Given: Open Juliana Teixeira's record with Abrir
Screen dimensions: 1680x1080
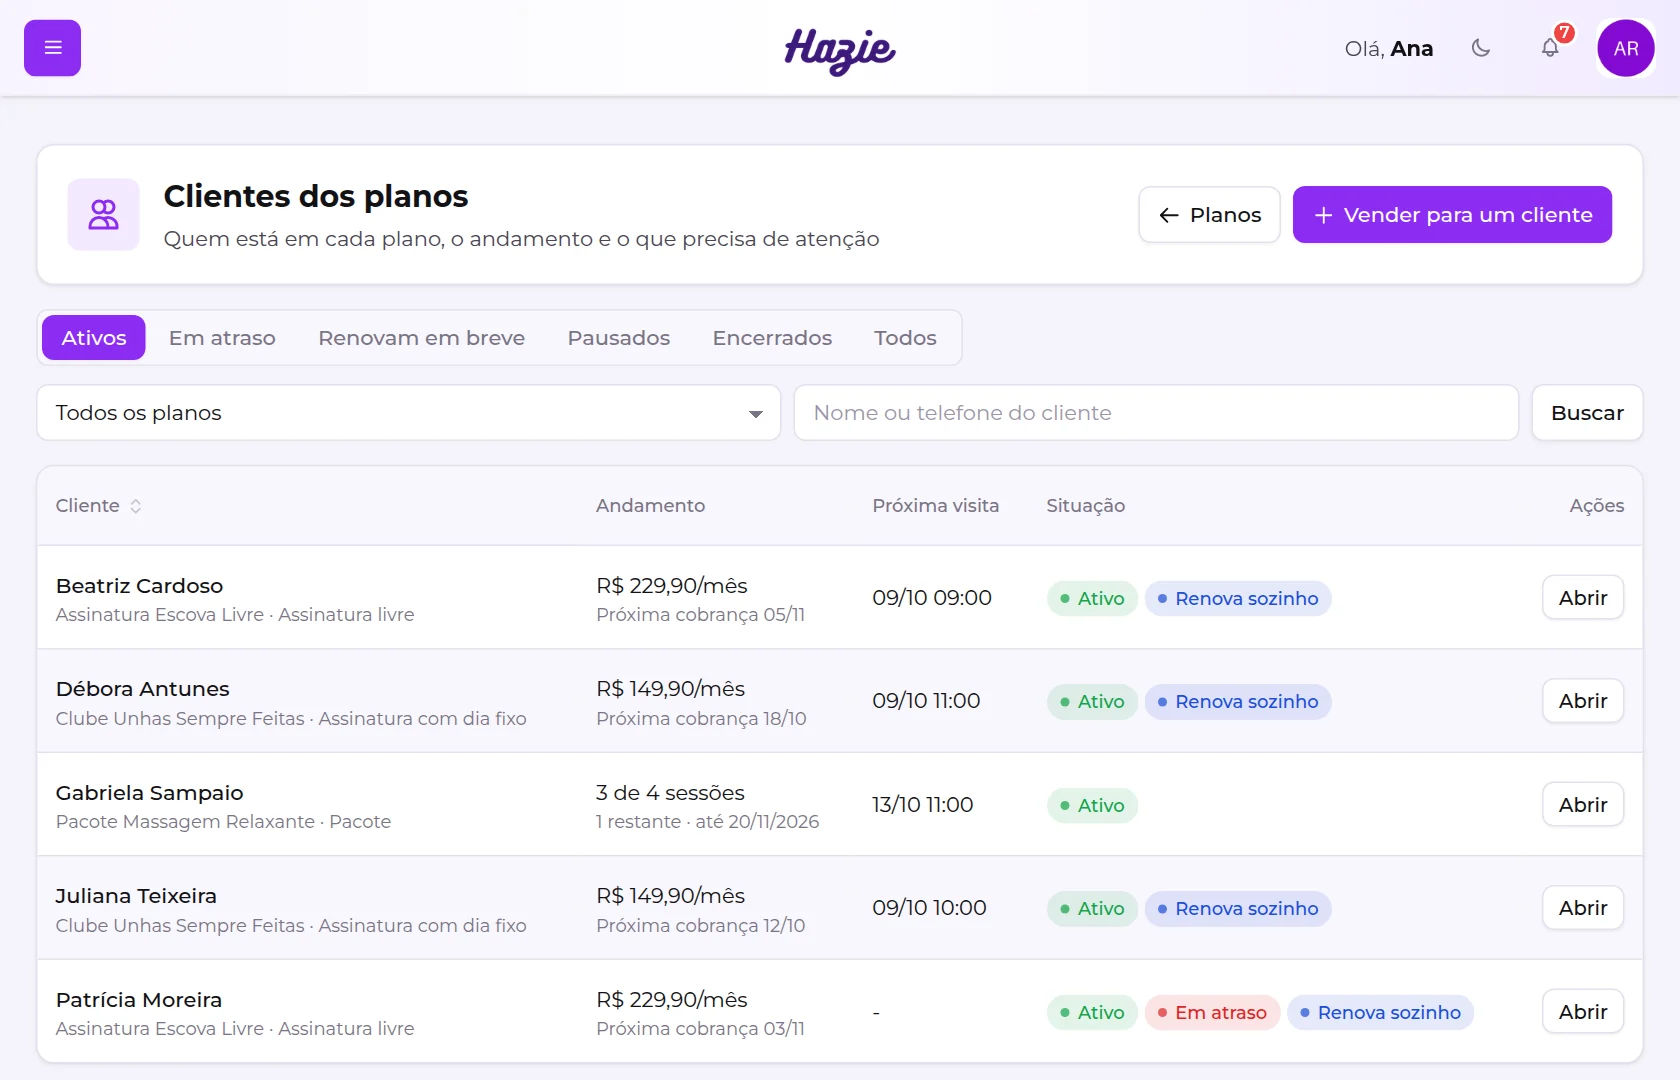Looking at the screenshot, I should pyautogui.click(x=1583, y=908).
